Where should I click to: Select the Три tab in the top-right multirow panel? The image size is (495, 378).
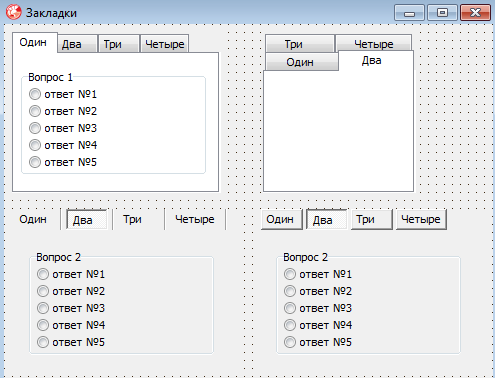pos(300,44)
